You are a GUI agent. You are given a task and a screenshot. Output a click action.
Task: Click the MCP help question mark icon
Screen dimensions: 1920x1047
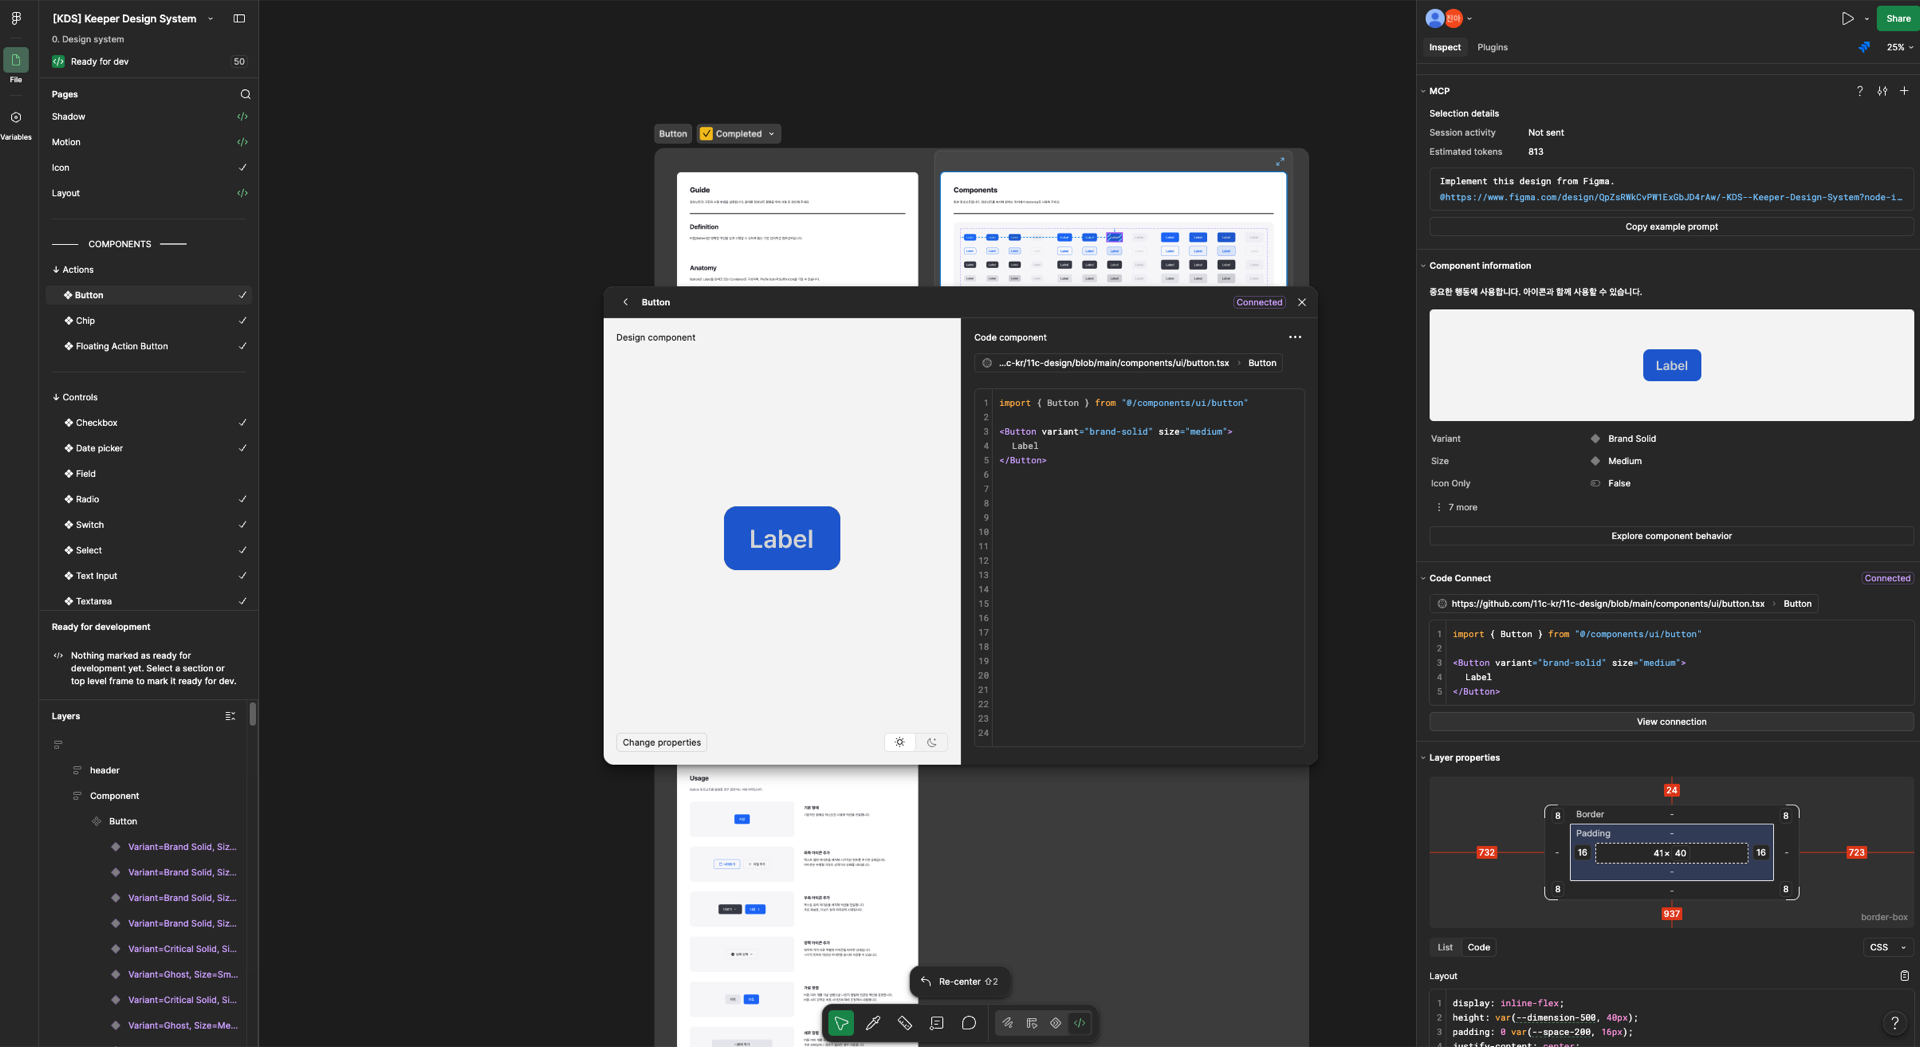(1860, 91)
